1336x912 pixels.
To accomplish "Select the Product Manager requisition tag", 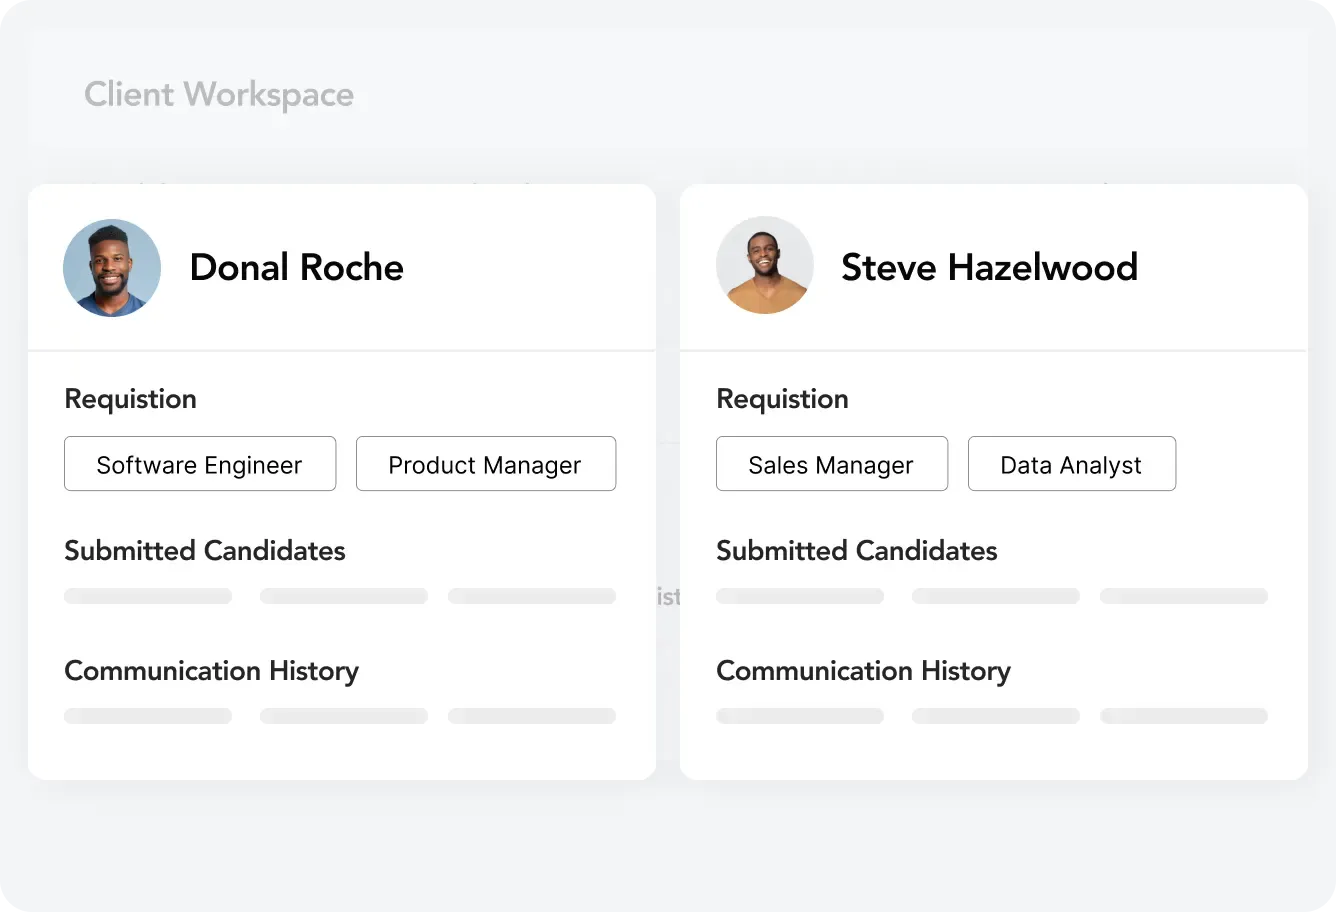I will click(x=485, y=464).
